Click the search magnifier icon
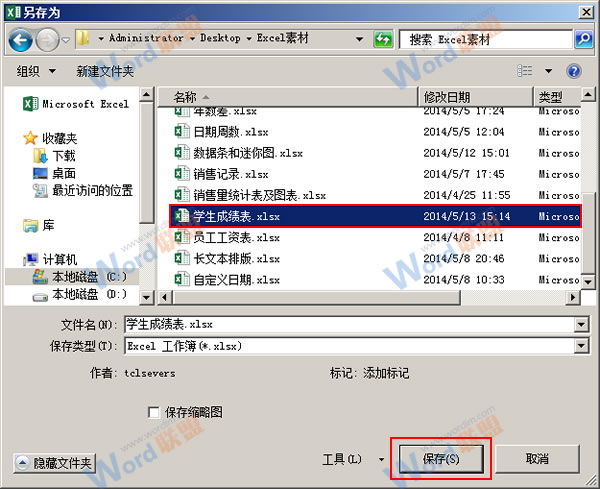Screen dimensions: 600x489 [x=584, y=39]
